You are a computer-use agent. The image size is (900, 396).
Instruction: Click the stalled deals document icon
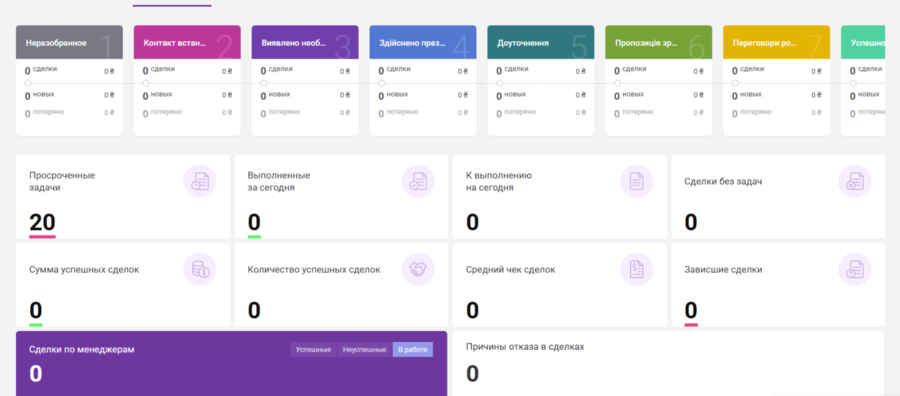(855, 269)
